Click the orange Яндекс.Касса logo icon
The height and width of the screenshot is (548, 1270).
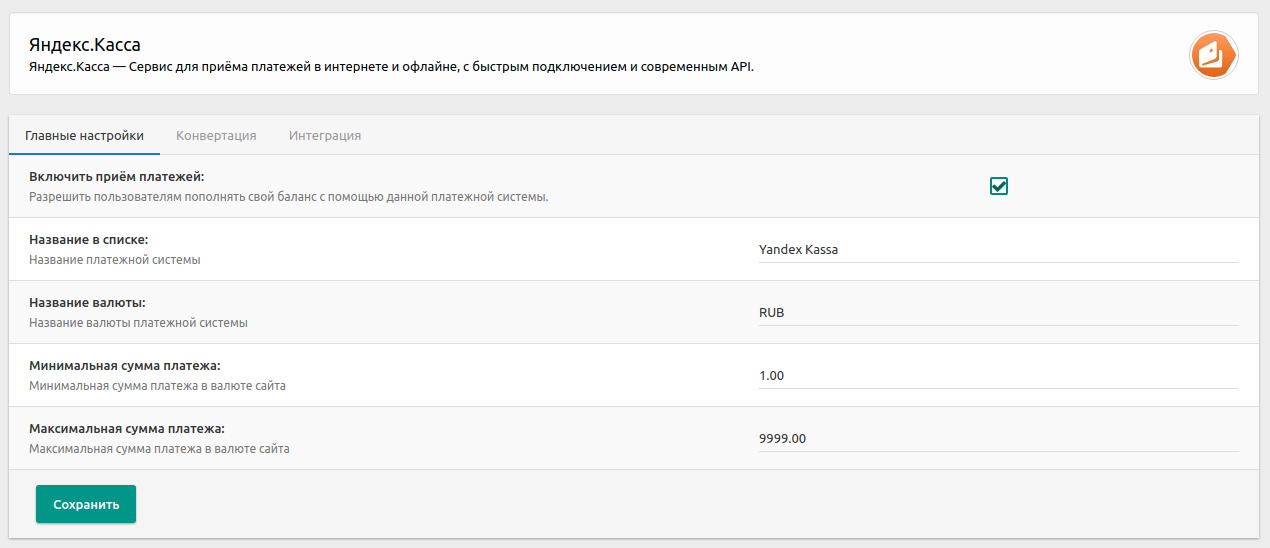(x=1213, y=54)
